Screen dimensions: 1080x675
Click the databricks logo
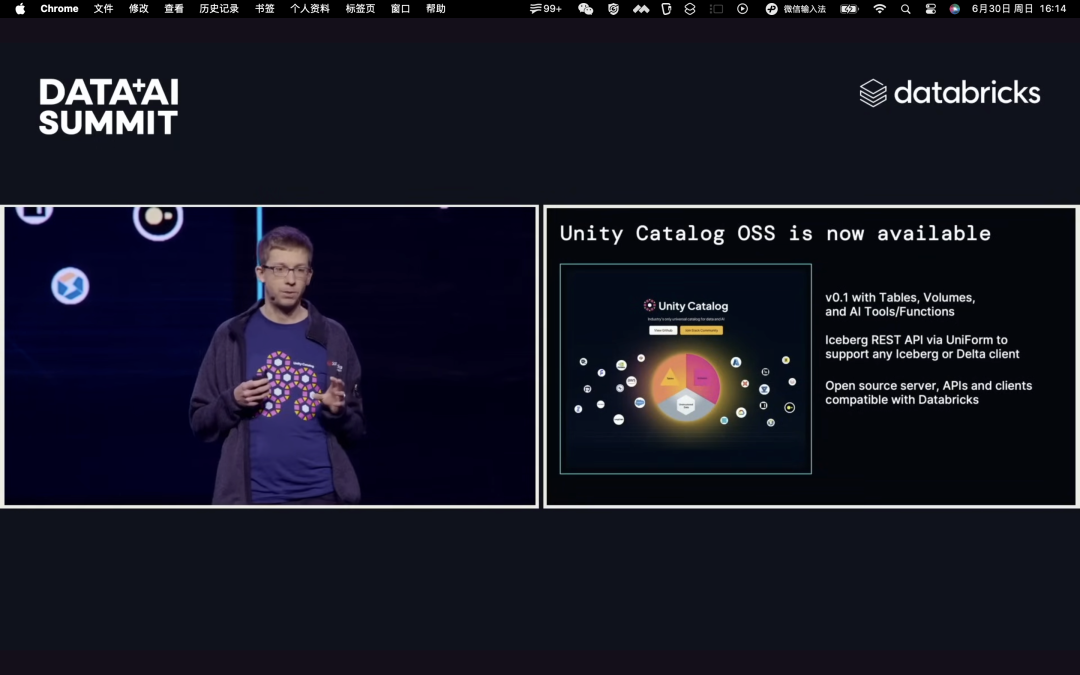click(x=950, y=93)
